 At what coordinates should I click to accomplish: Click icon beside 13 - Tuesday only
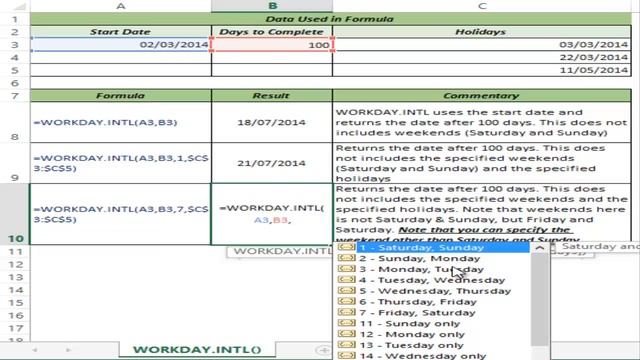[x=347, y=344]
